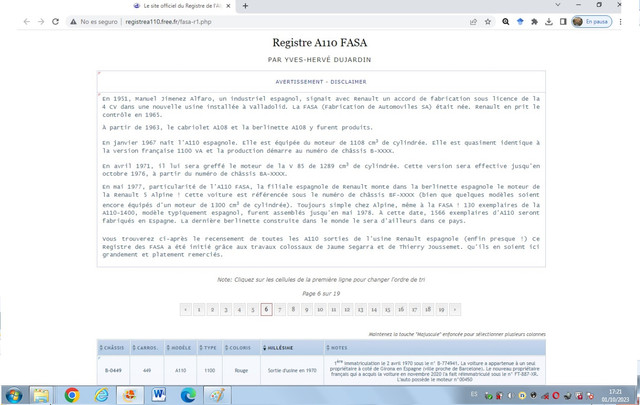Click the 'Rouge' coloris cell

pyautogui.click(x=241, y=370)
